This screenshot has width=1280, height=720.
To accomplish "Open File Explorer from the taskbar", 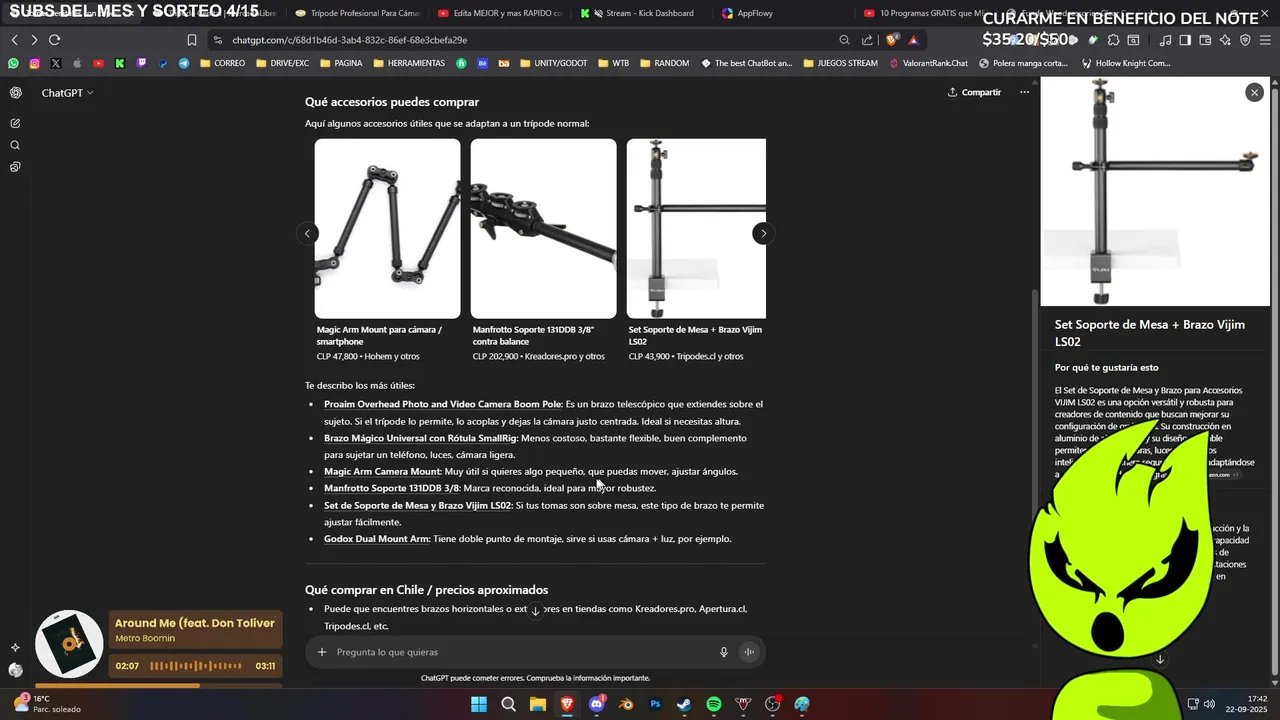I will [x=537, y=704].
